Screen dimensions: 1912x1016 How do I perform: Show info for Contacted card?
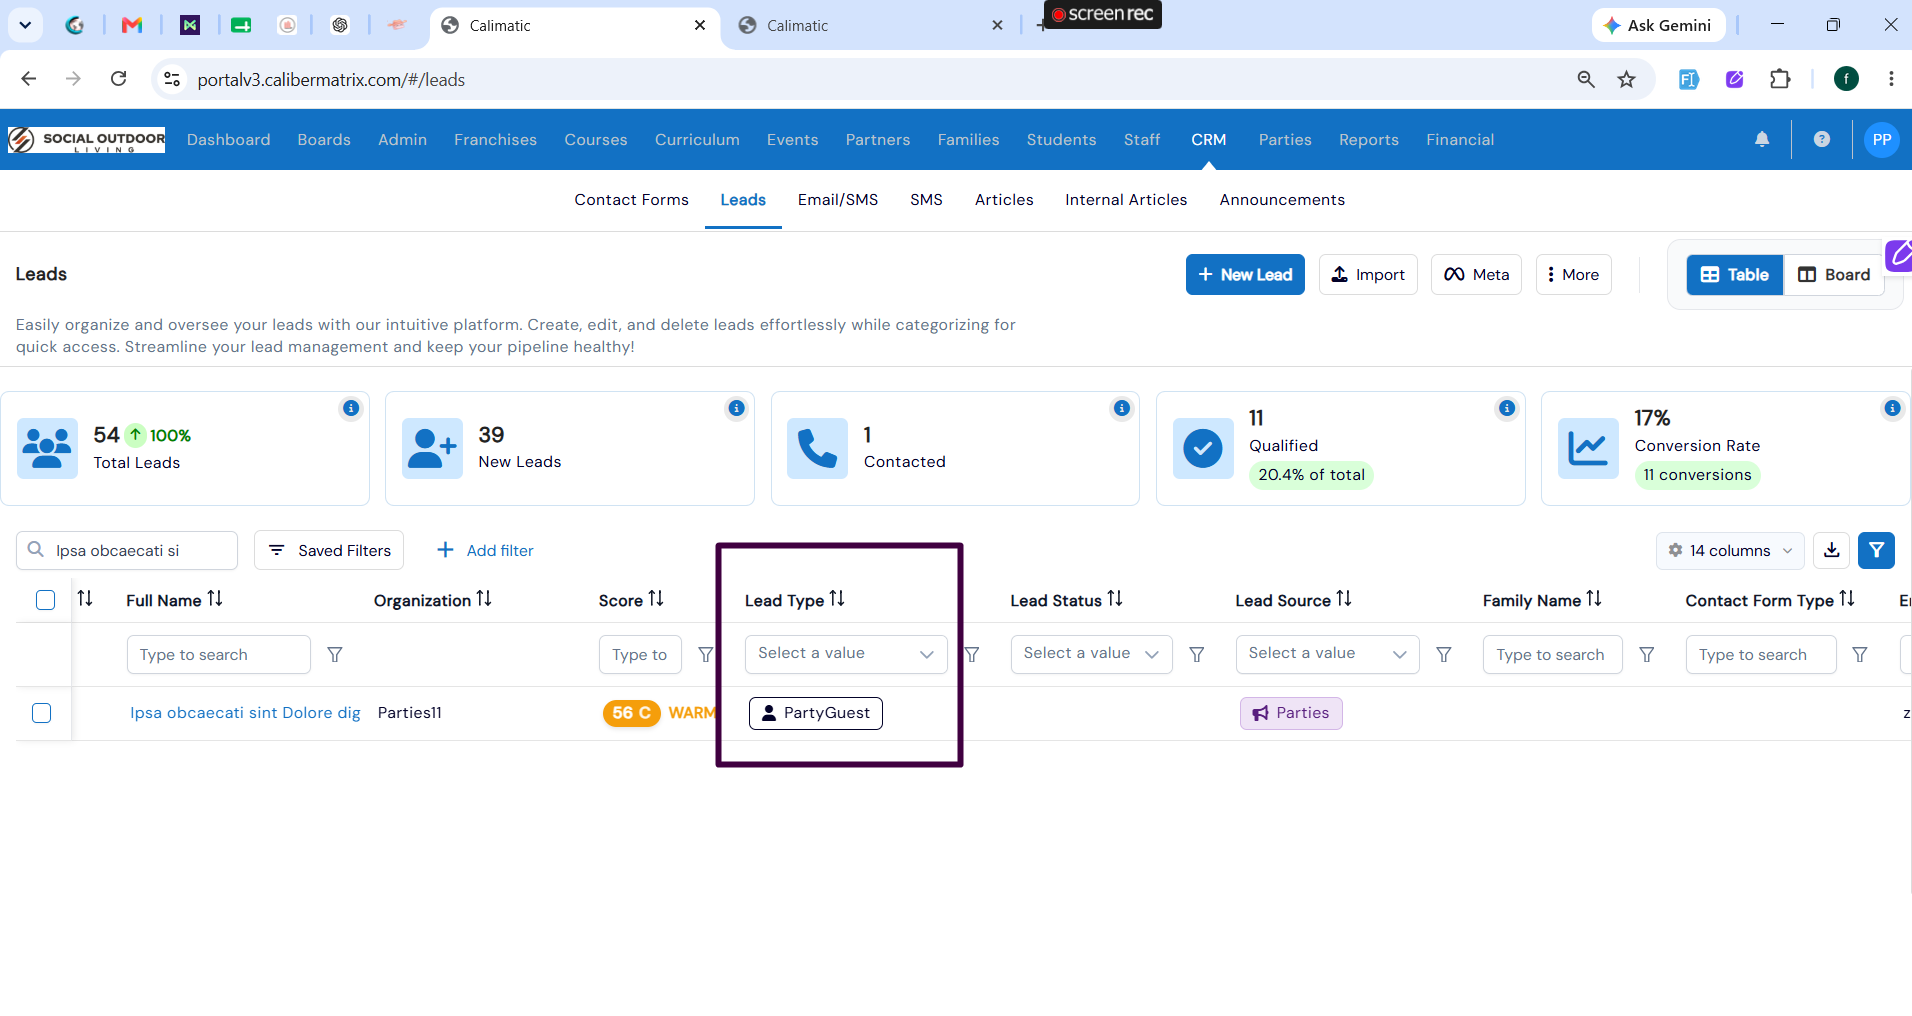pyautogui.click(x=1122, y=408)
